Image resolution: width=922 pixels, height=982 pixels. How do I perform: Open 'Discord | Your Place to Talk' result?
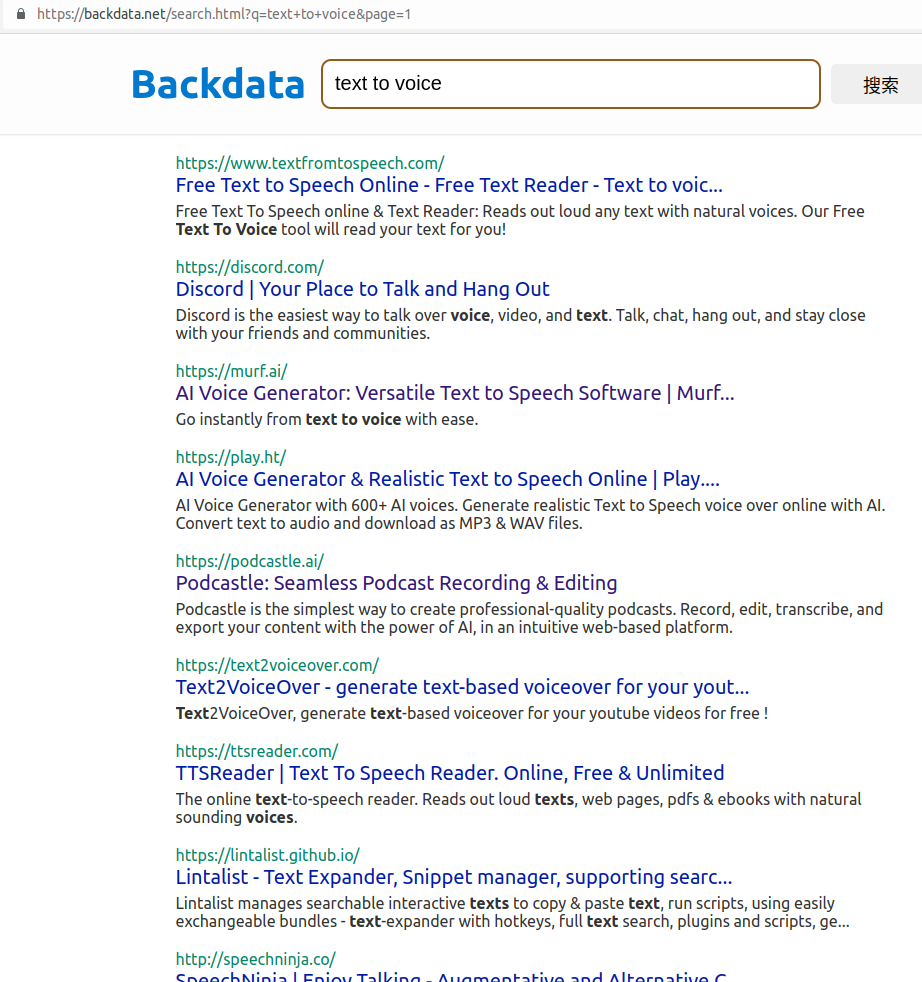click(x=363, y=289)
